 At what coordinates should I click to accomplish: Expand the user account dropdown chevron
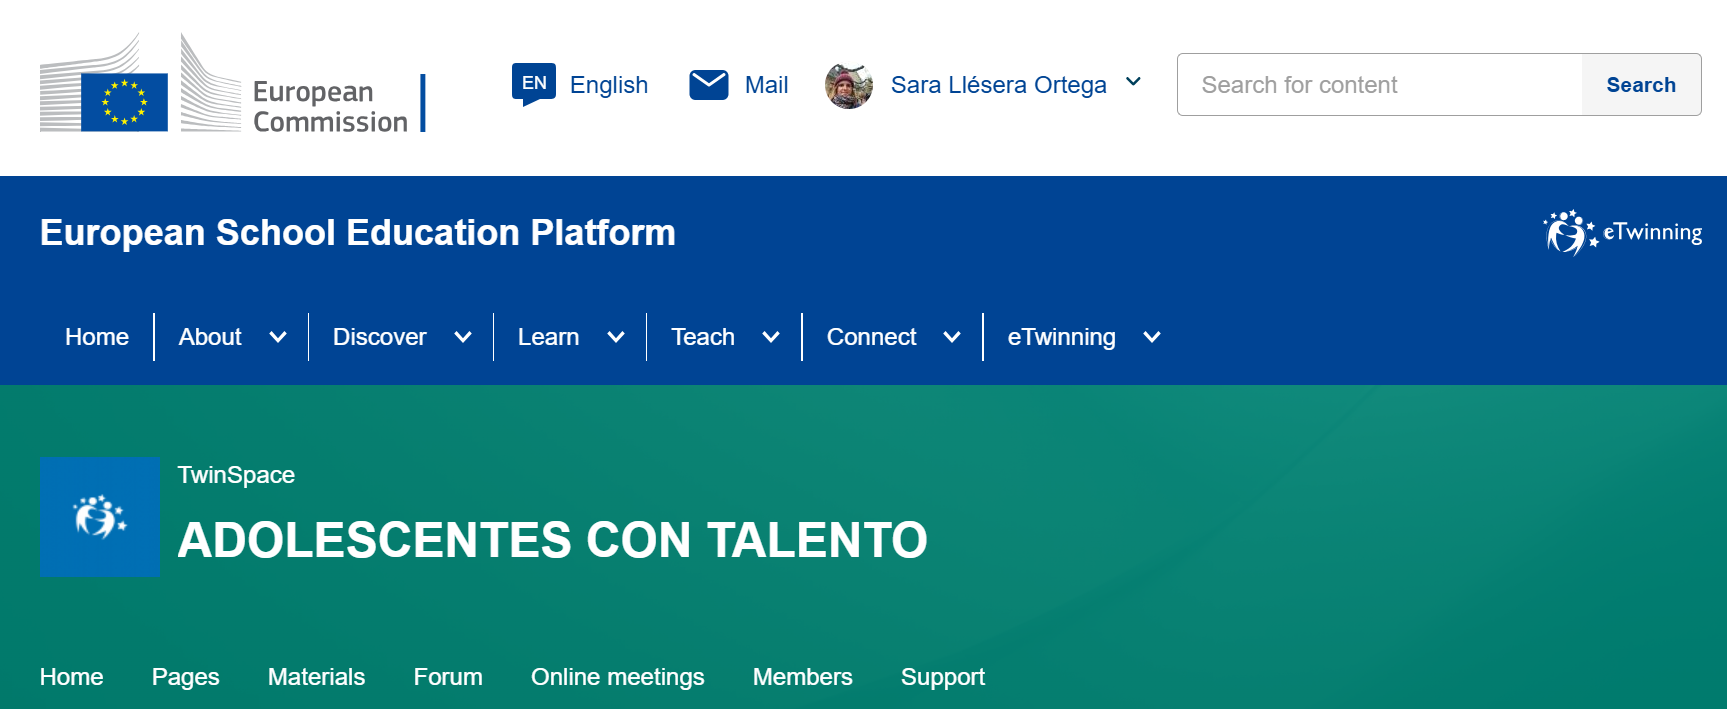click(x=1133, y=83)
